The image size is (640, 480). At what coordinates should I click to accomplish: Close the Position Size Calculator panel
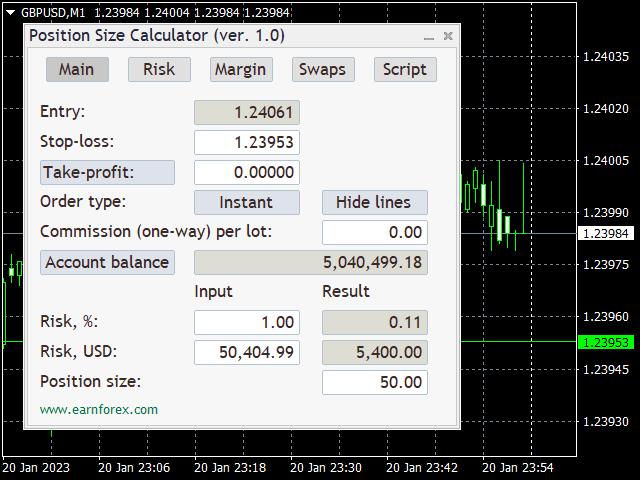pyautogui.click(x=448, y=36)
